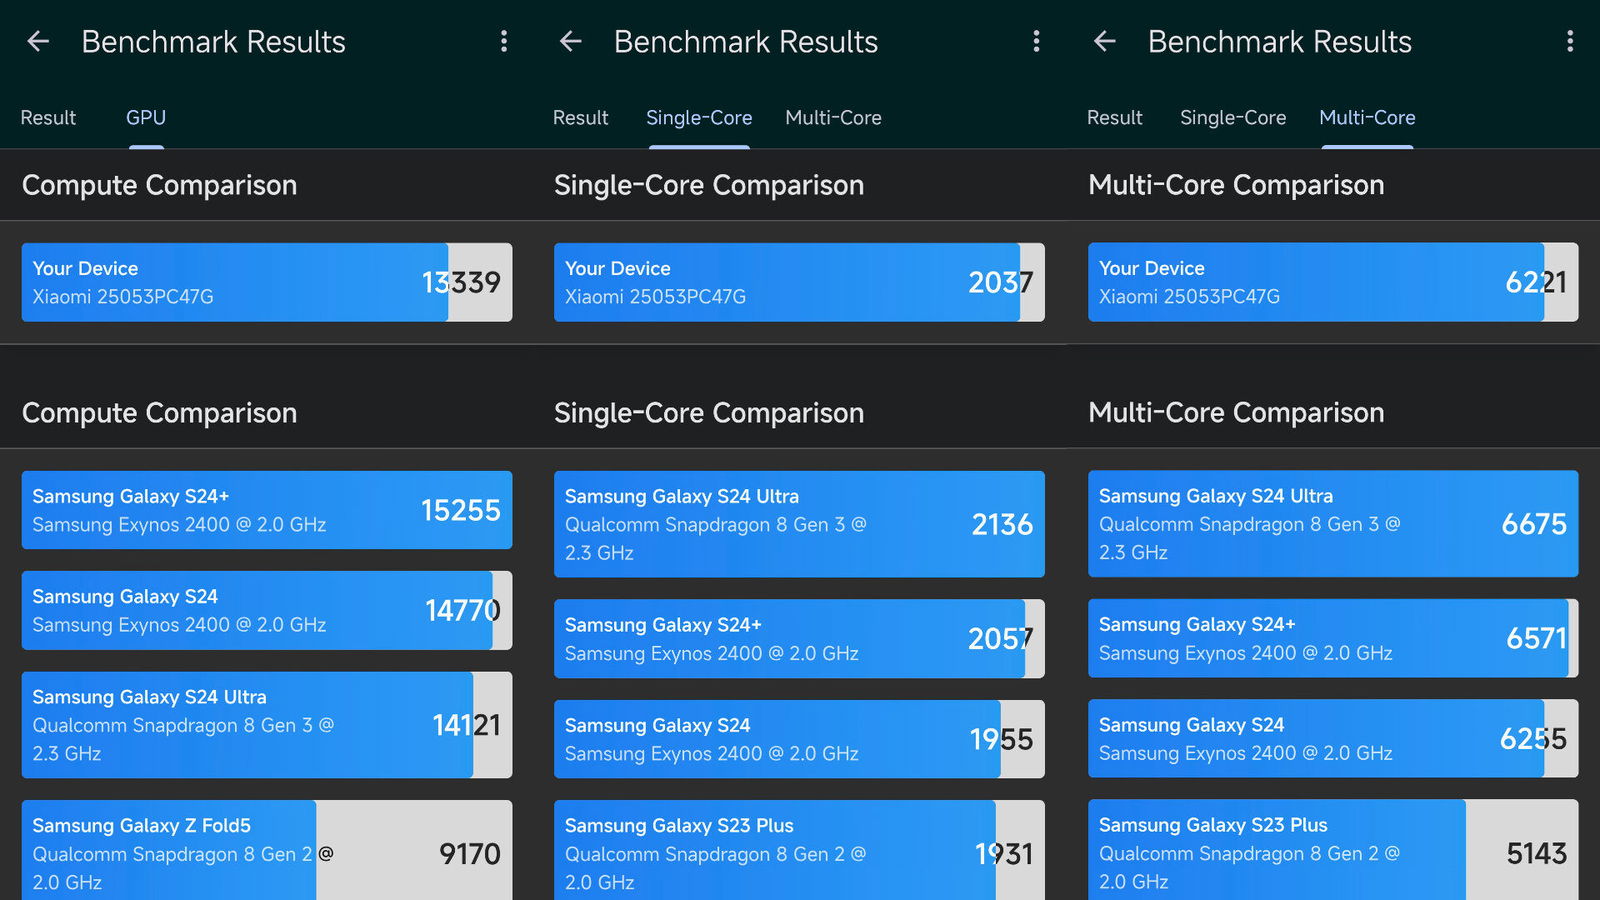Go back from the Multi-Core Benchmark Results screen

[1105, 41]
